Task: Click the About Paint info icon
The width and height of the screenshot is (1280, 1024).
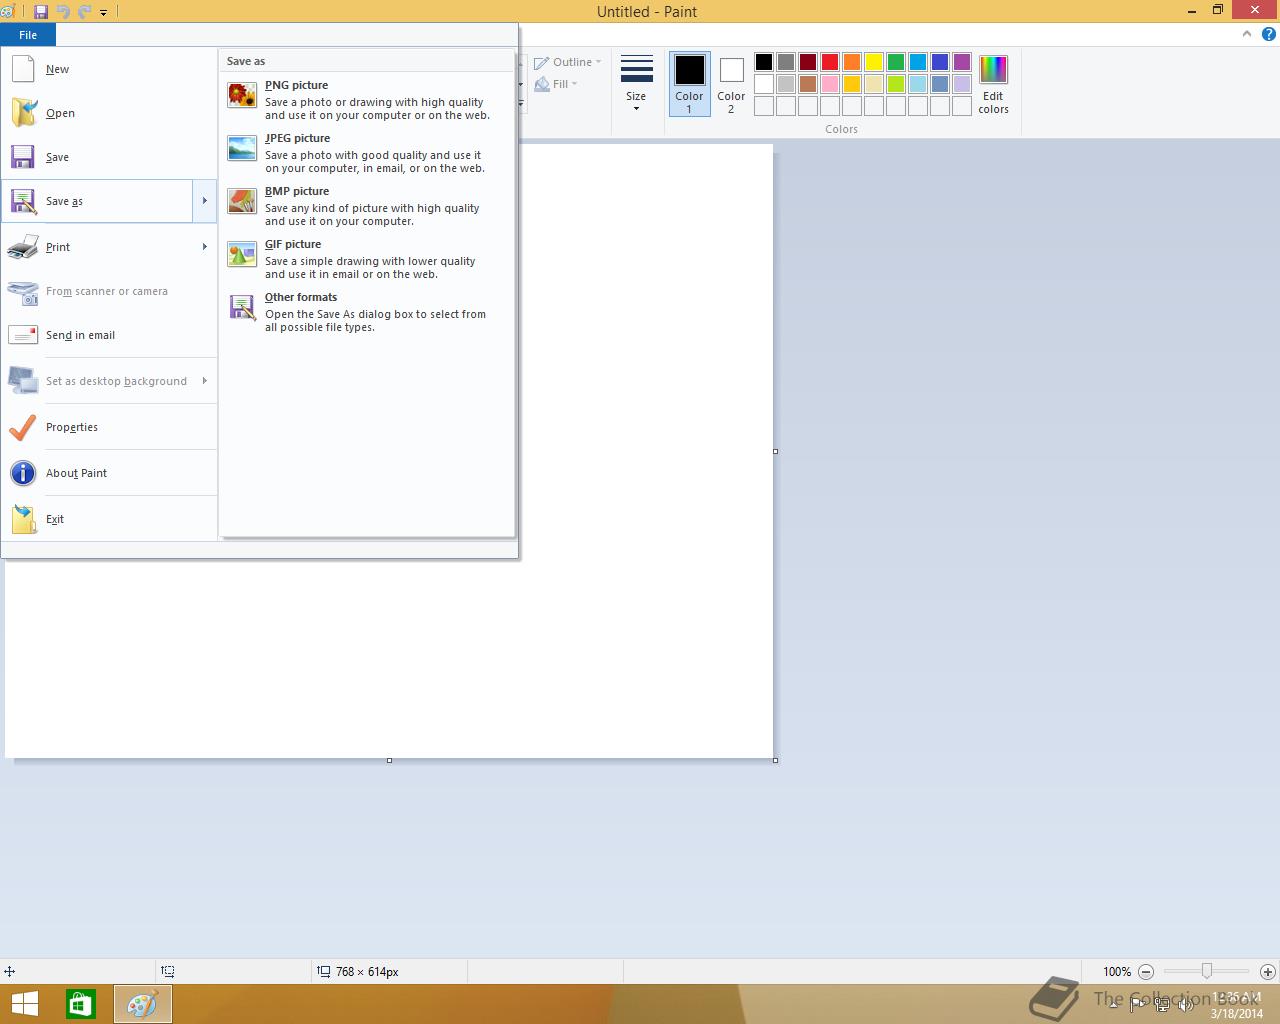Action: 23,473
